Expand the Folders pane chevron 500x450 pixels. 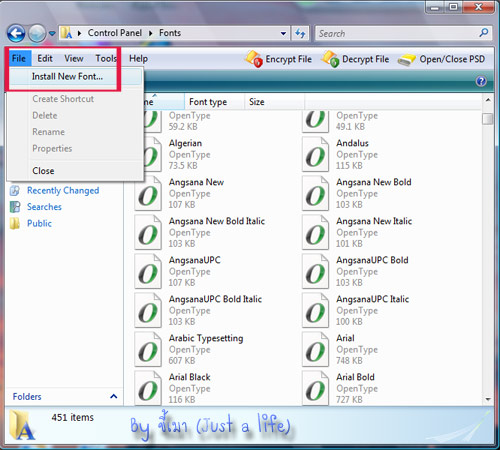tap(114, 396)
